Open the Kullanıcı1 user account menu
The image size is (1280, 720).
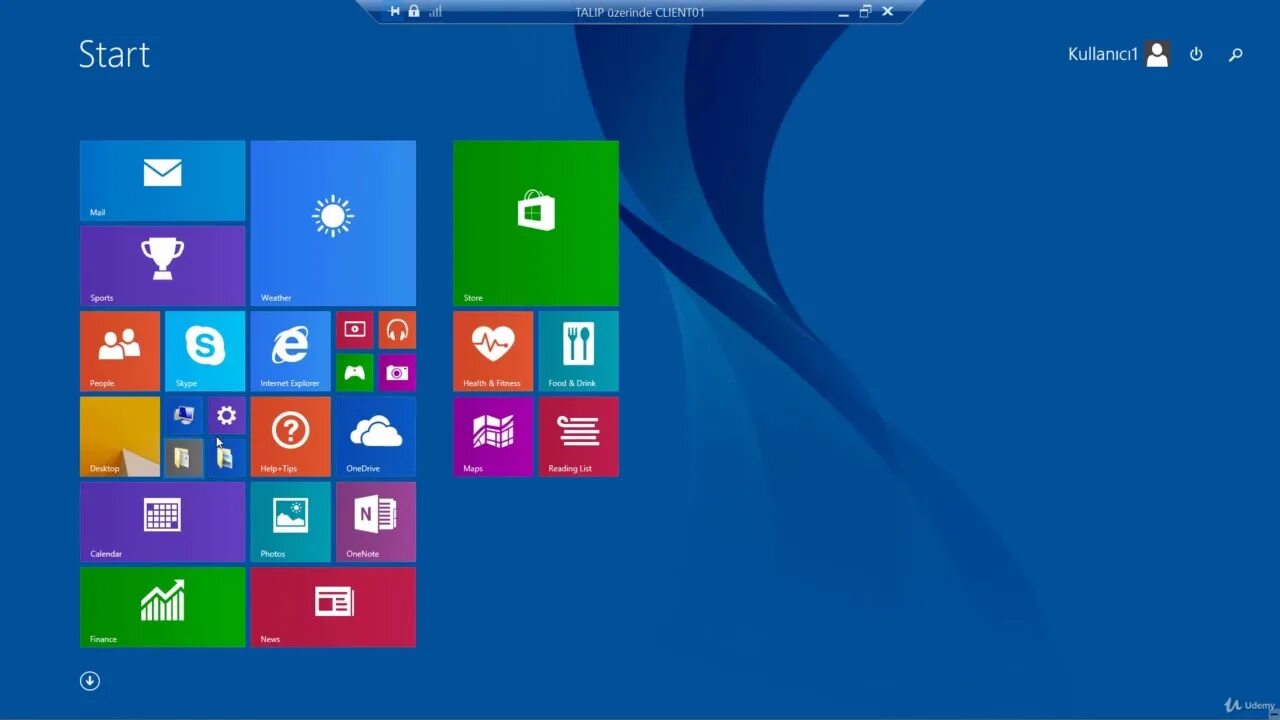click(1119, 54)
